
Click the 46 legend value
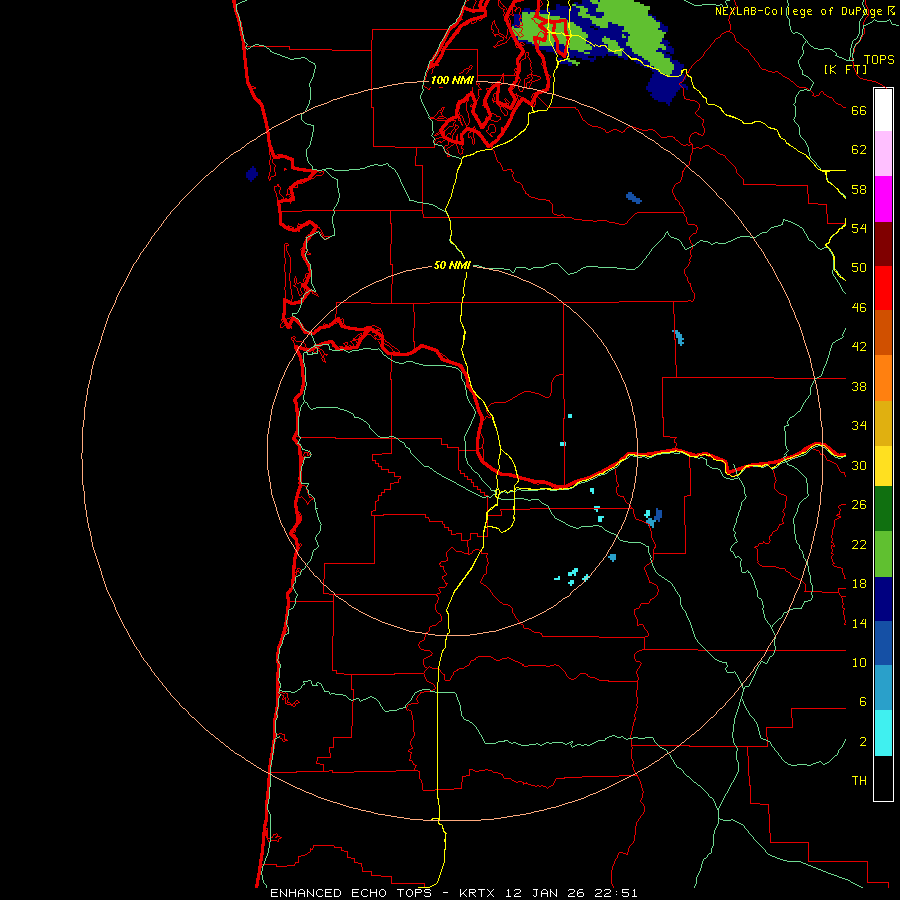coord(859,308)
